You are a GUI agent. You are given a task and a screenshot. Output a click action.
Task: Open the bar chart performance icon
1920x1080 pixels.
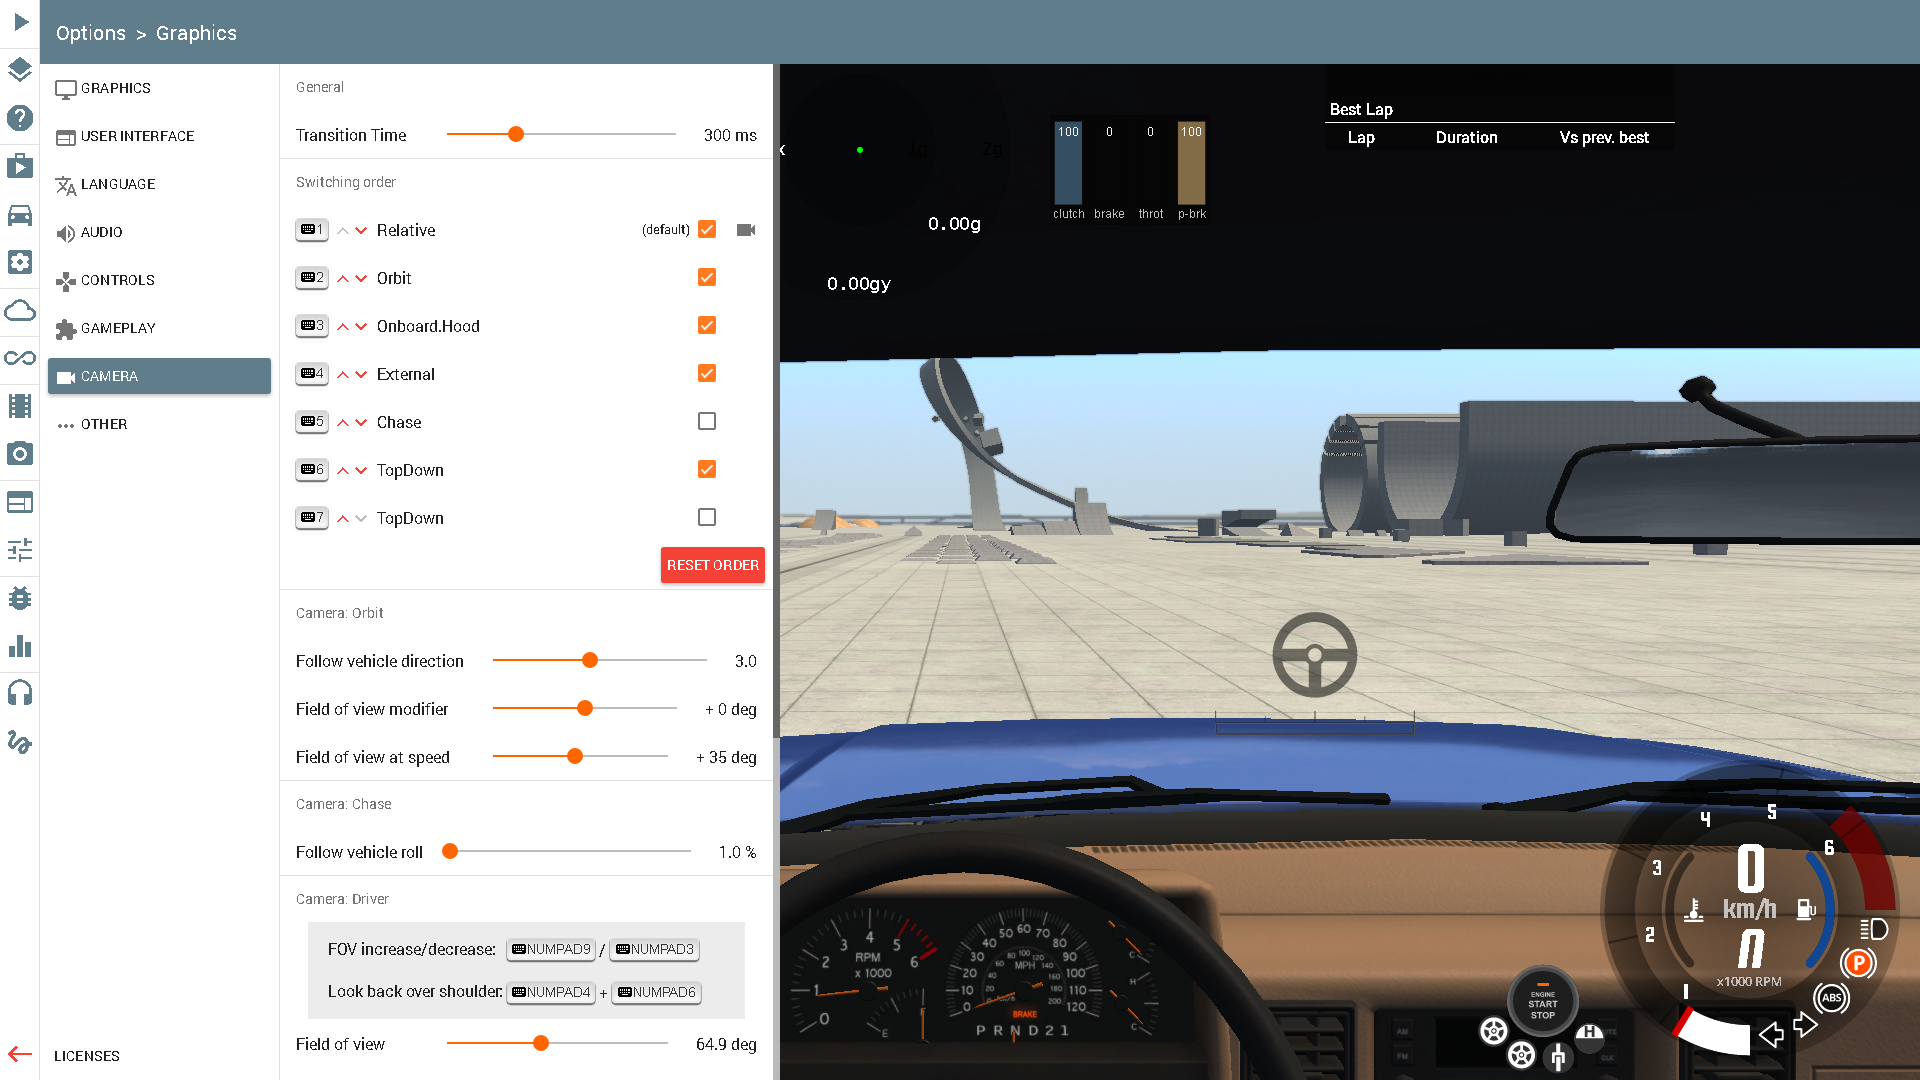[20, 646]
